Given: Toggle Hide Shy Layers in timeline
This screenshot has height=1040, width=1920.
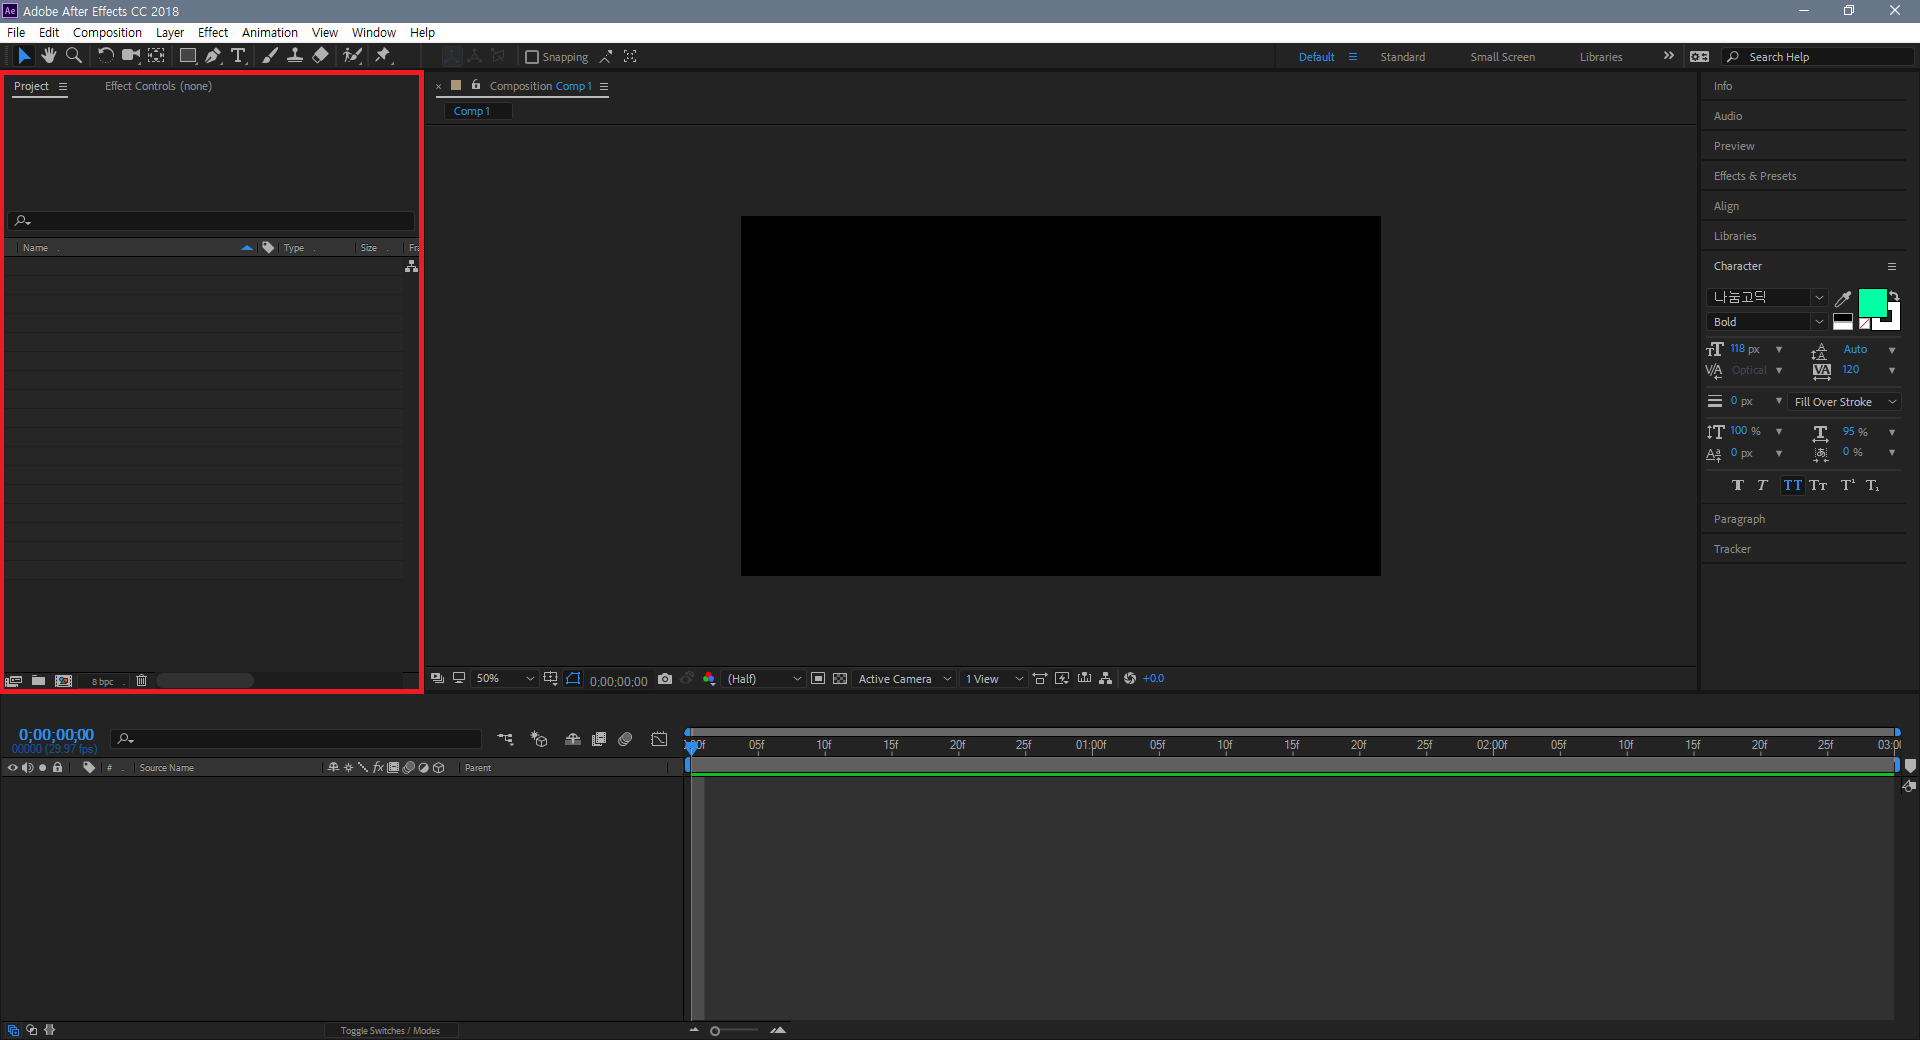Looking at the screenshot, I should click(x=573, y=739).
